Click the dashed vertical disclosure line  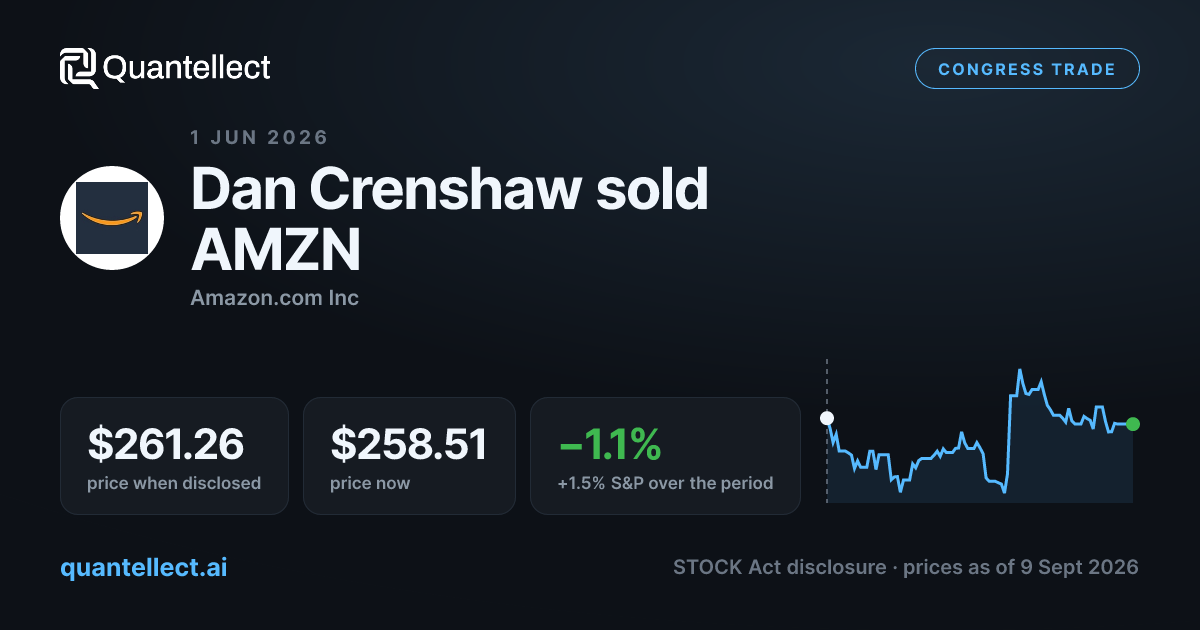pos(827,430)
